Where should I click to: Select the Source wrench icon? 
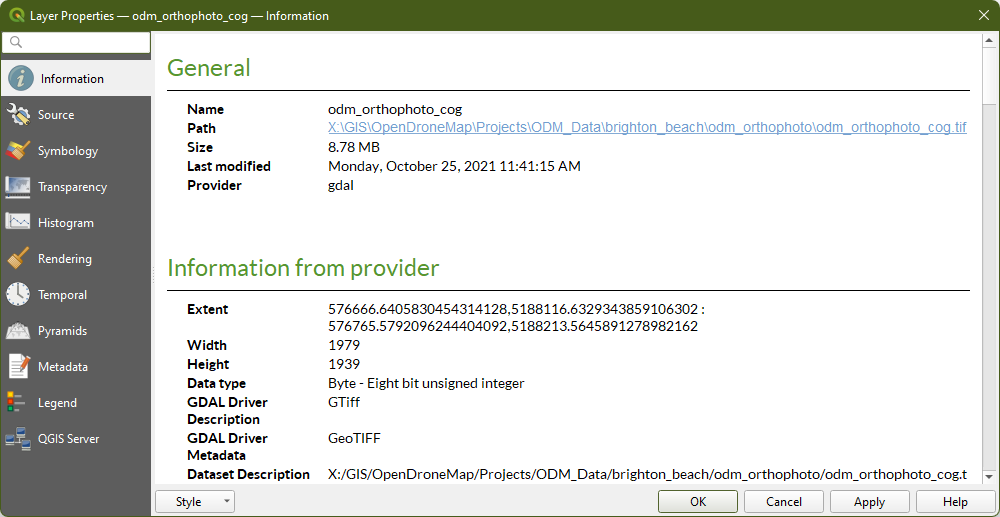tap(19, 115)
